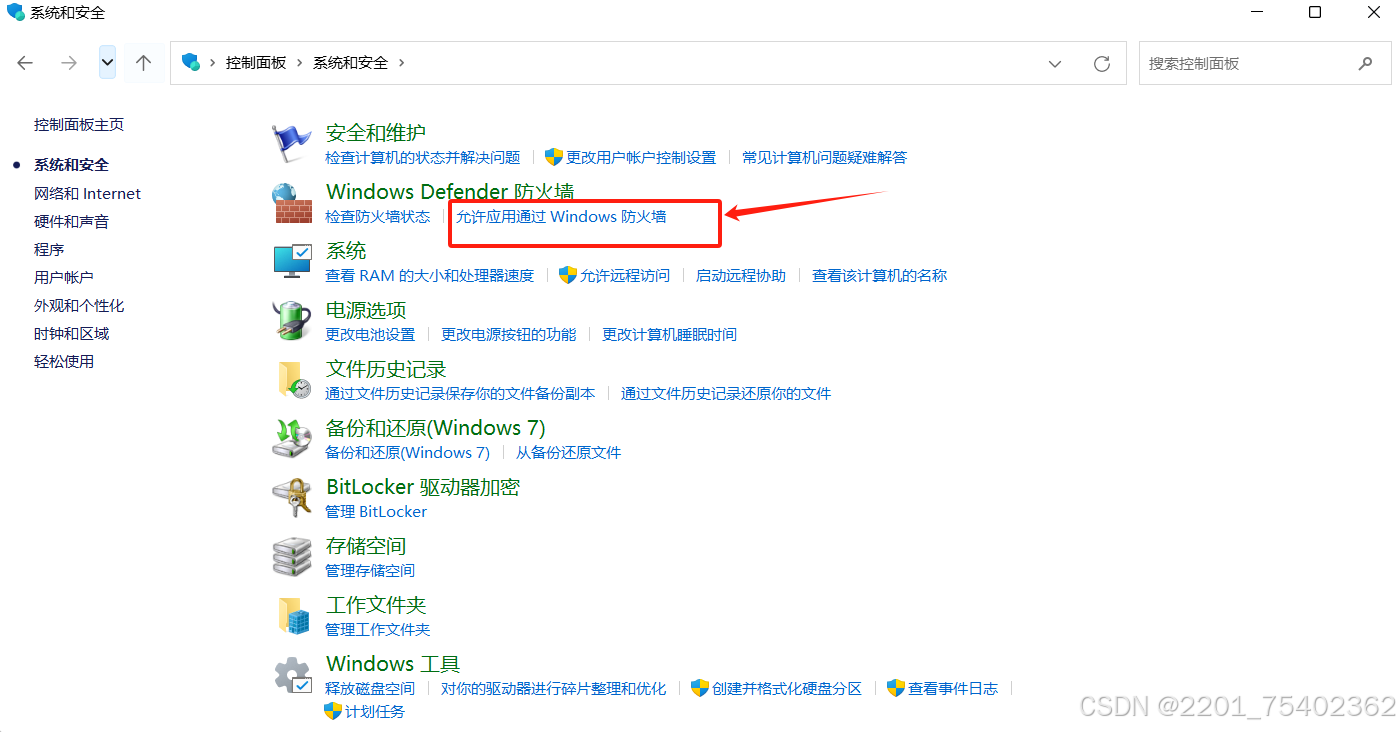
Task: Click the Windows Defender 防火墙 heading
Action: (x=450, y=192)
